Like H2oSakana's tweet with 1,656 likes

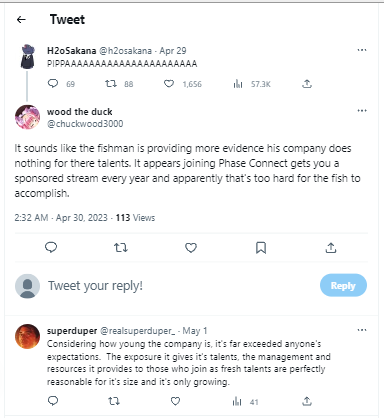[169, 83]
